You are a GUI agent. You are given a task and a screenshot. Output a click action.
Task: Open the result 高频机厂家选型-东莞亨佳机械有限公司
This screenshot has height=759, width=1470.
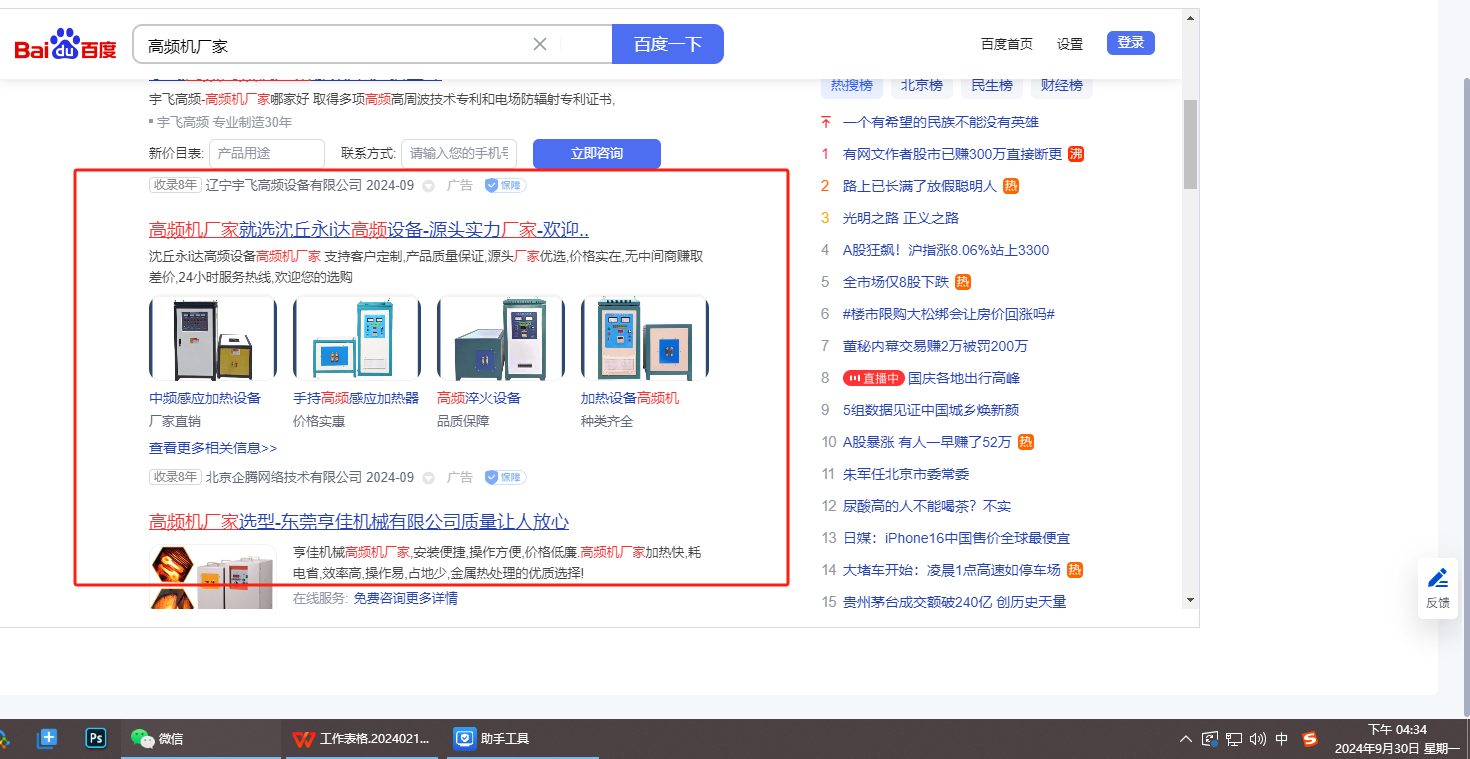click(x=359, y=522)
